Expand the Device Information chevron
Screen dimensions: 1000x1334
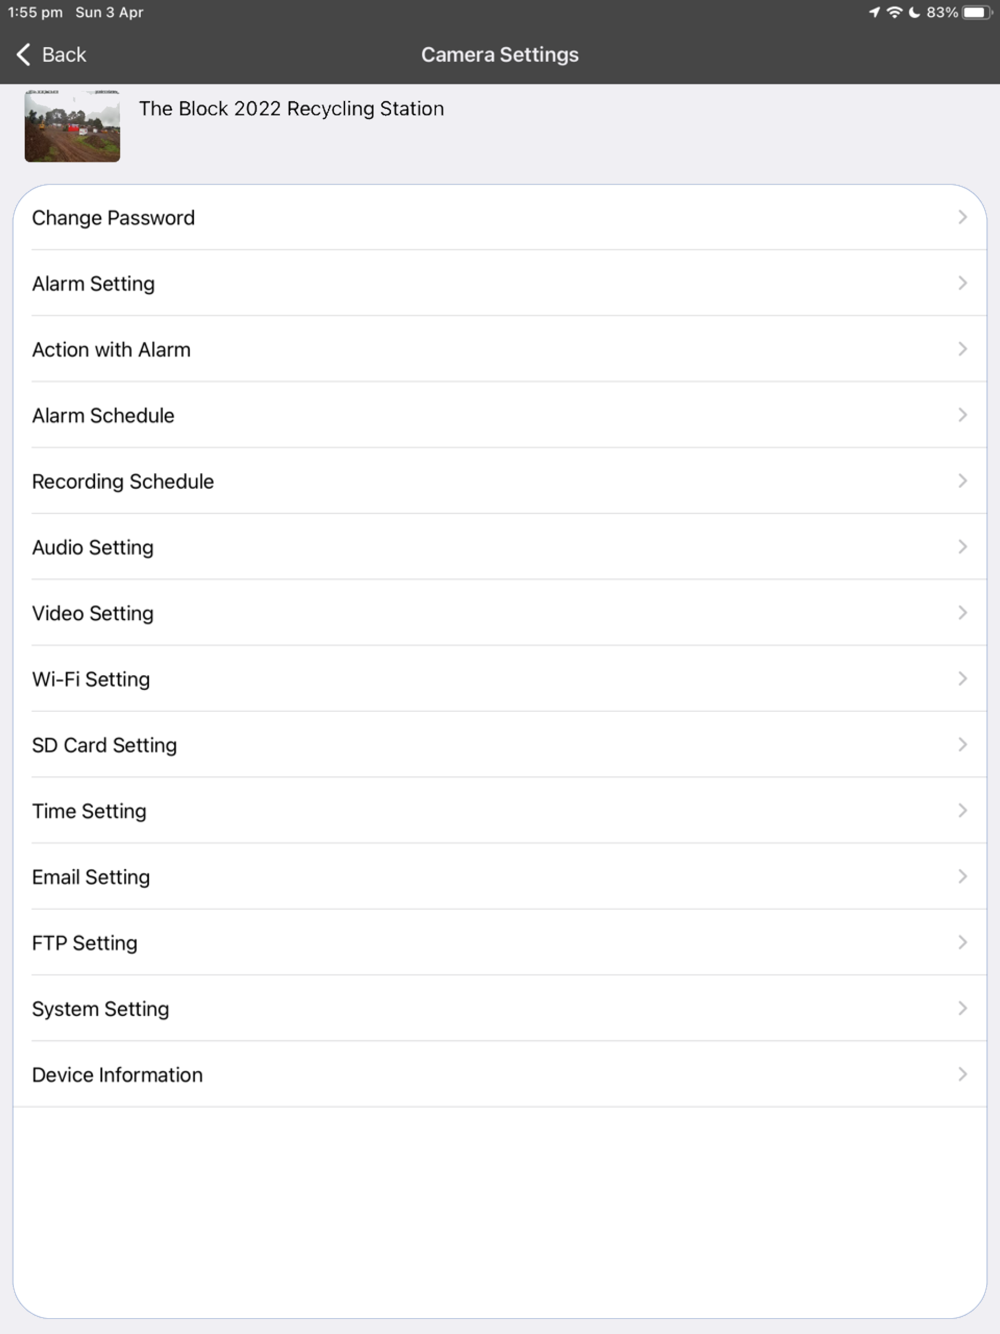point(962,1074)
